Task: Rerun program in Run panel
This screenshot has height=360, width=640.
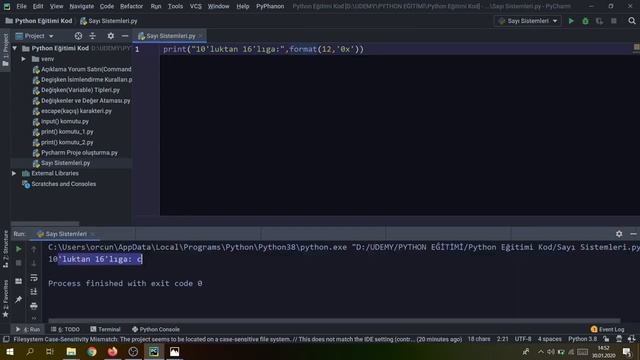Action: pyautogui.click(x=19, y=249)
